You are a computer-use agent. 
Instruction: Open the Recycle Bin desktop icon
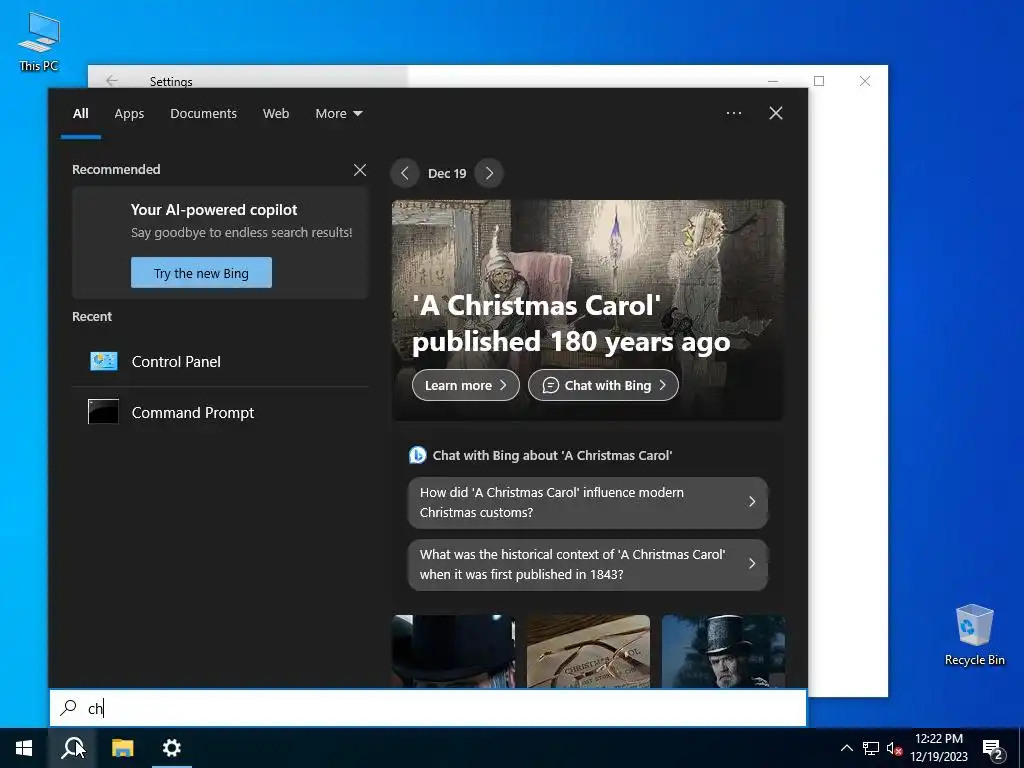(x=974, y=635)
